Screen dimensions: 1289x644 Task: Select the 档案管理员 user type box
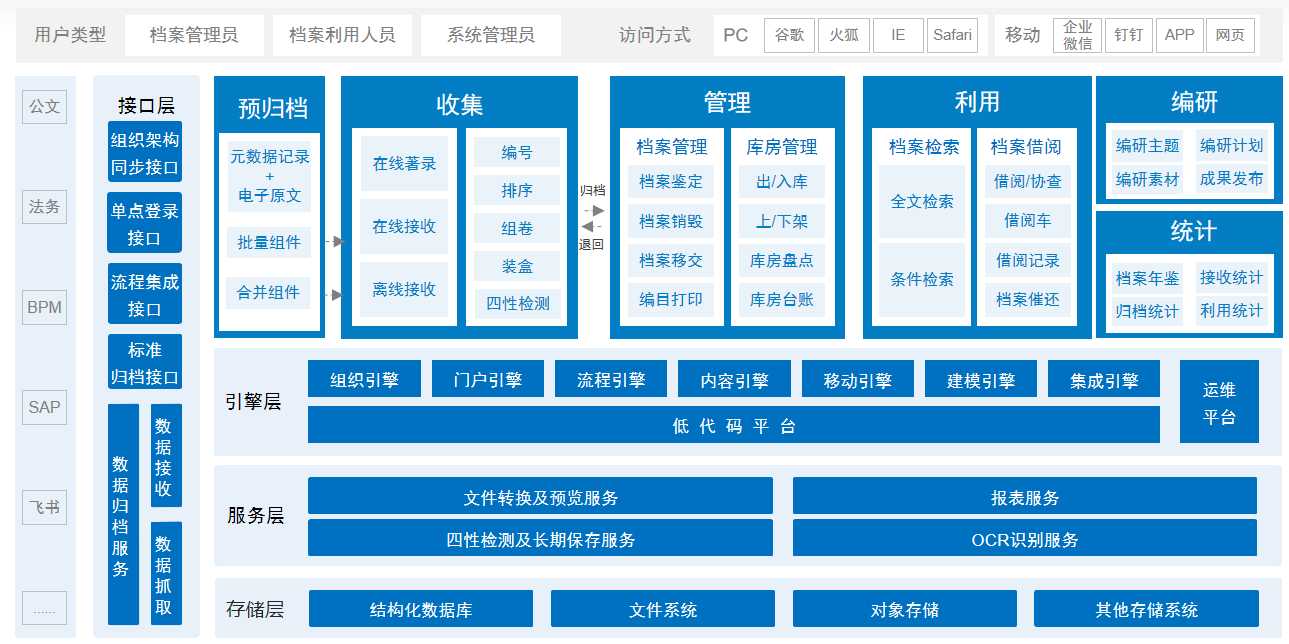click(194, 35)
